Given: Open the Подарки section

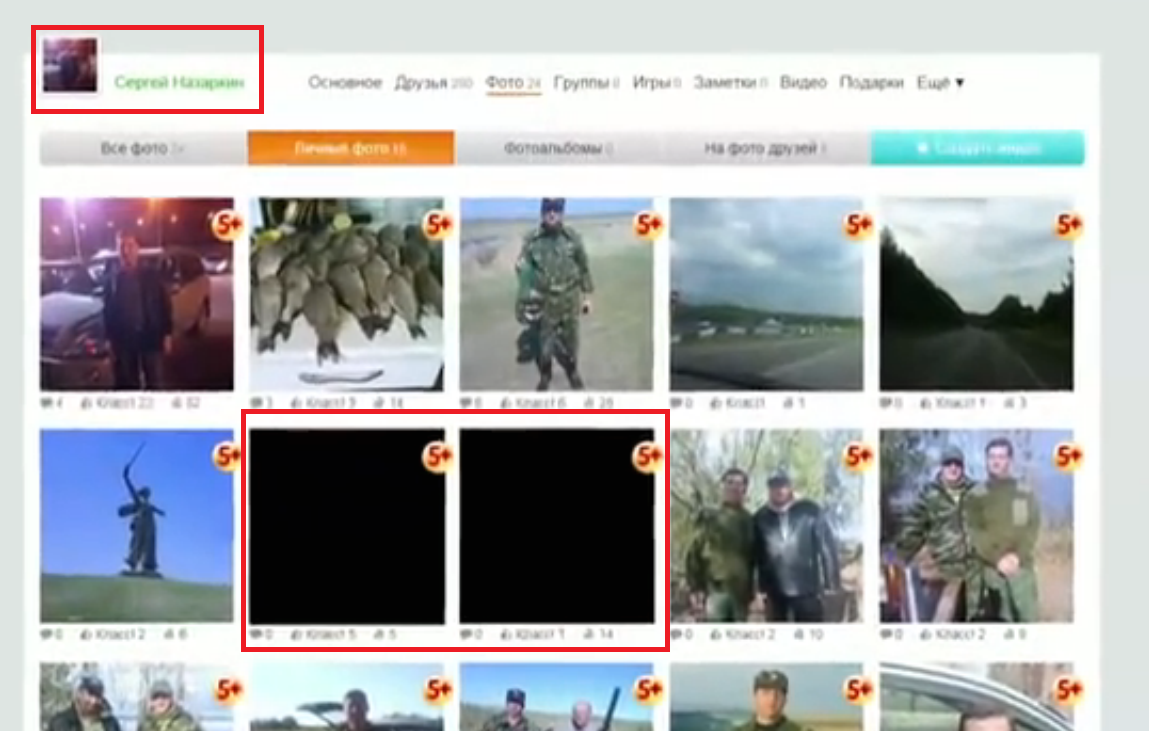Looking at the screenshot, I should 871,83.
